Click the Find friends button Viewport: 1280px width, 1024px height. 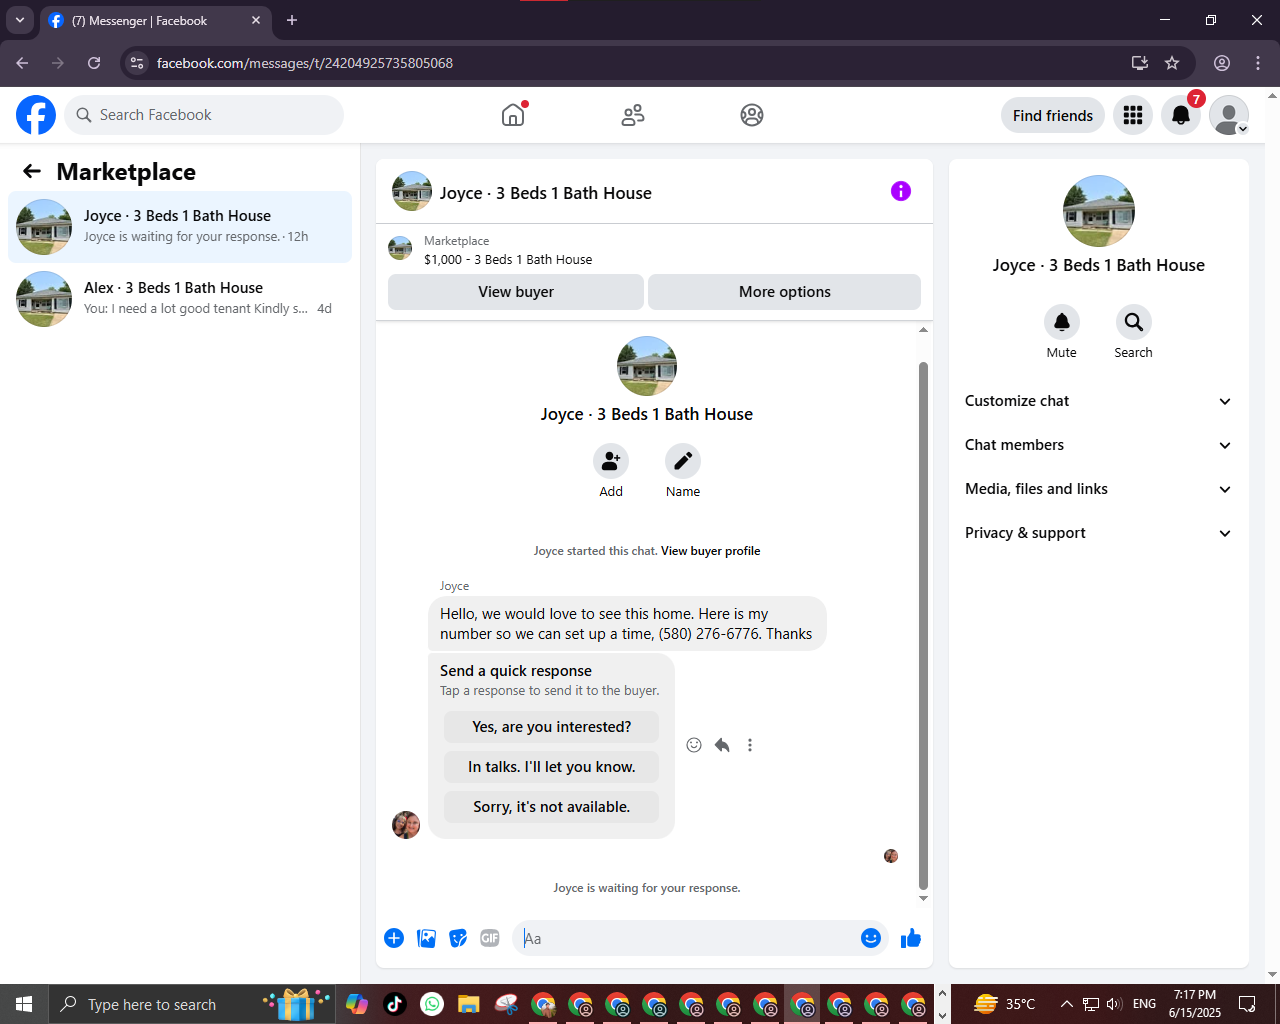(x=1053, y=115)
